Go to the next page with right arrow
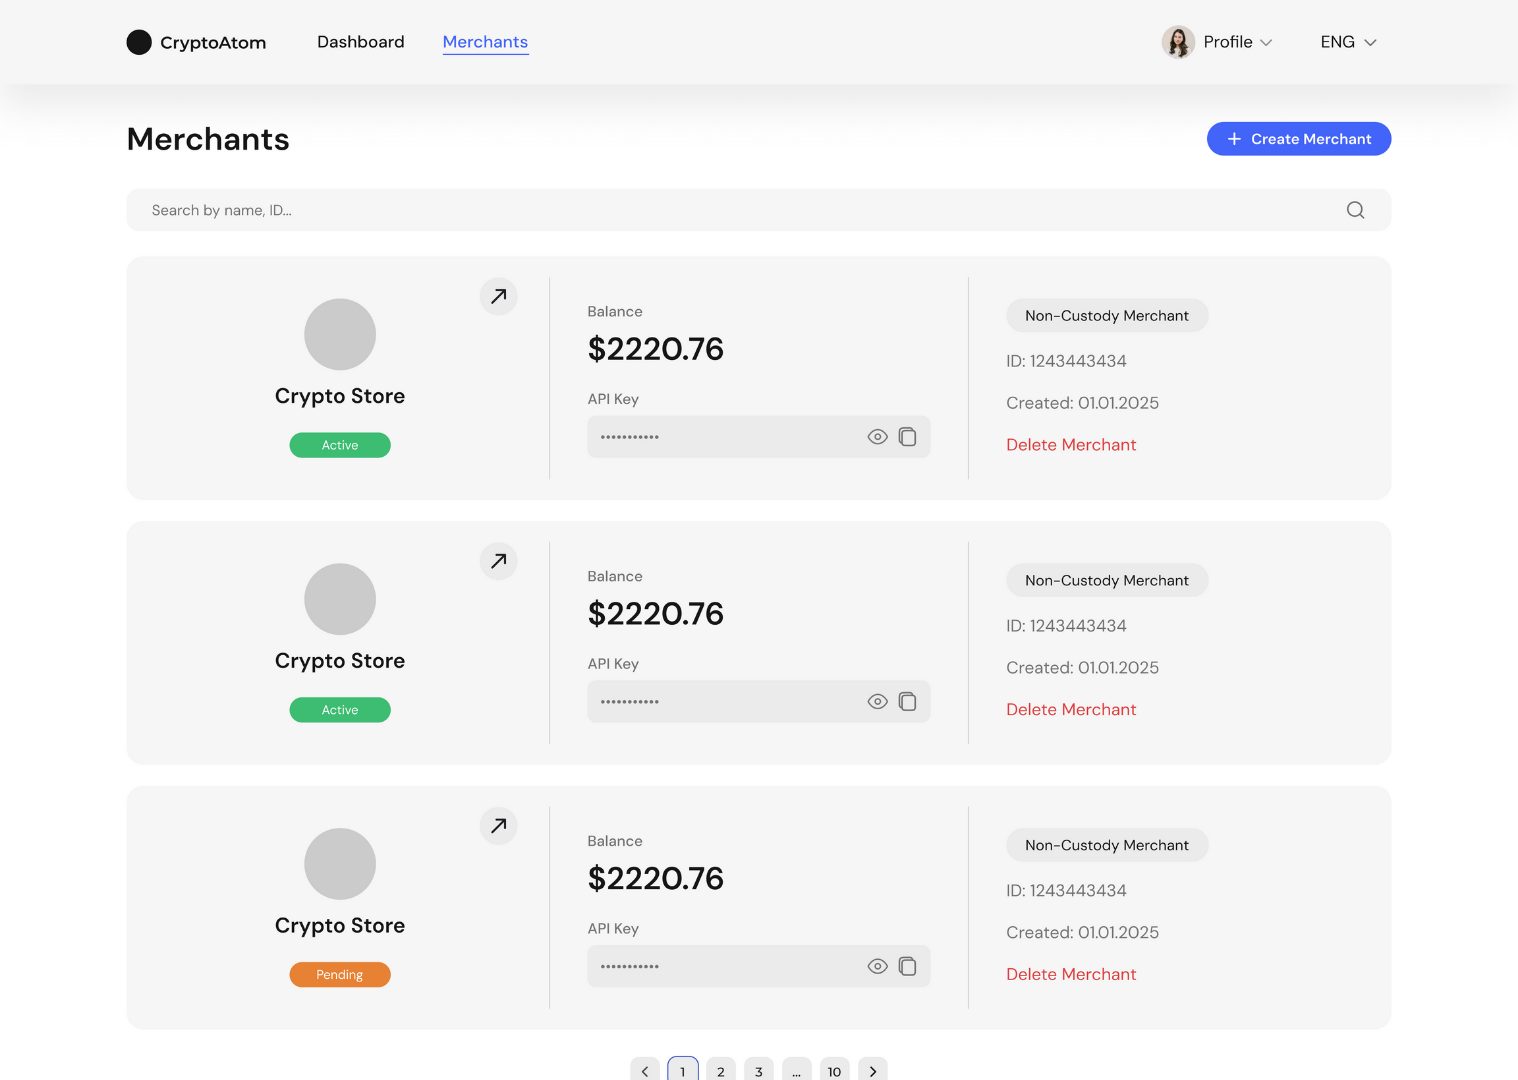 [x=872, y=1070]
